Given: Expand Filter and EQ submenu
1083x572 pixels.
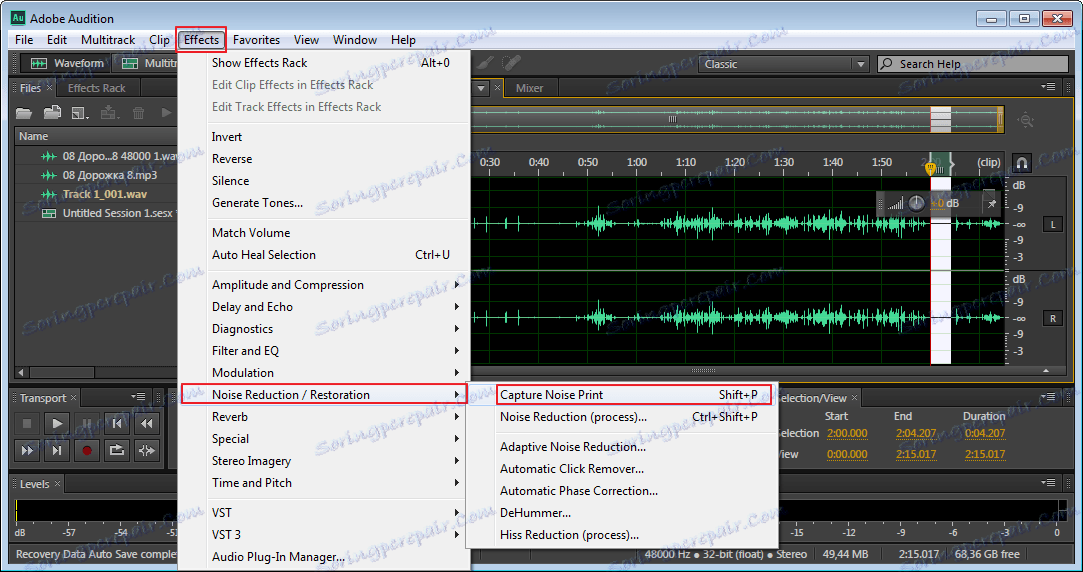Looking at the screenshot, I should (325, 351).
